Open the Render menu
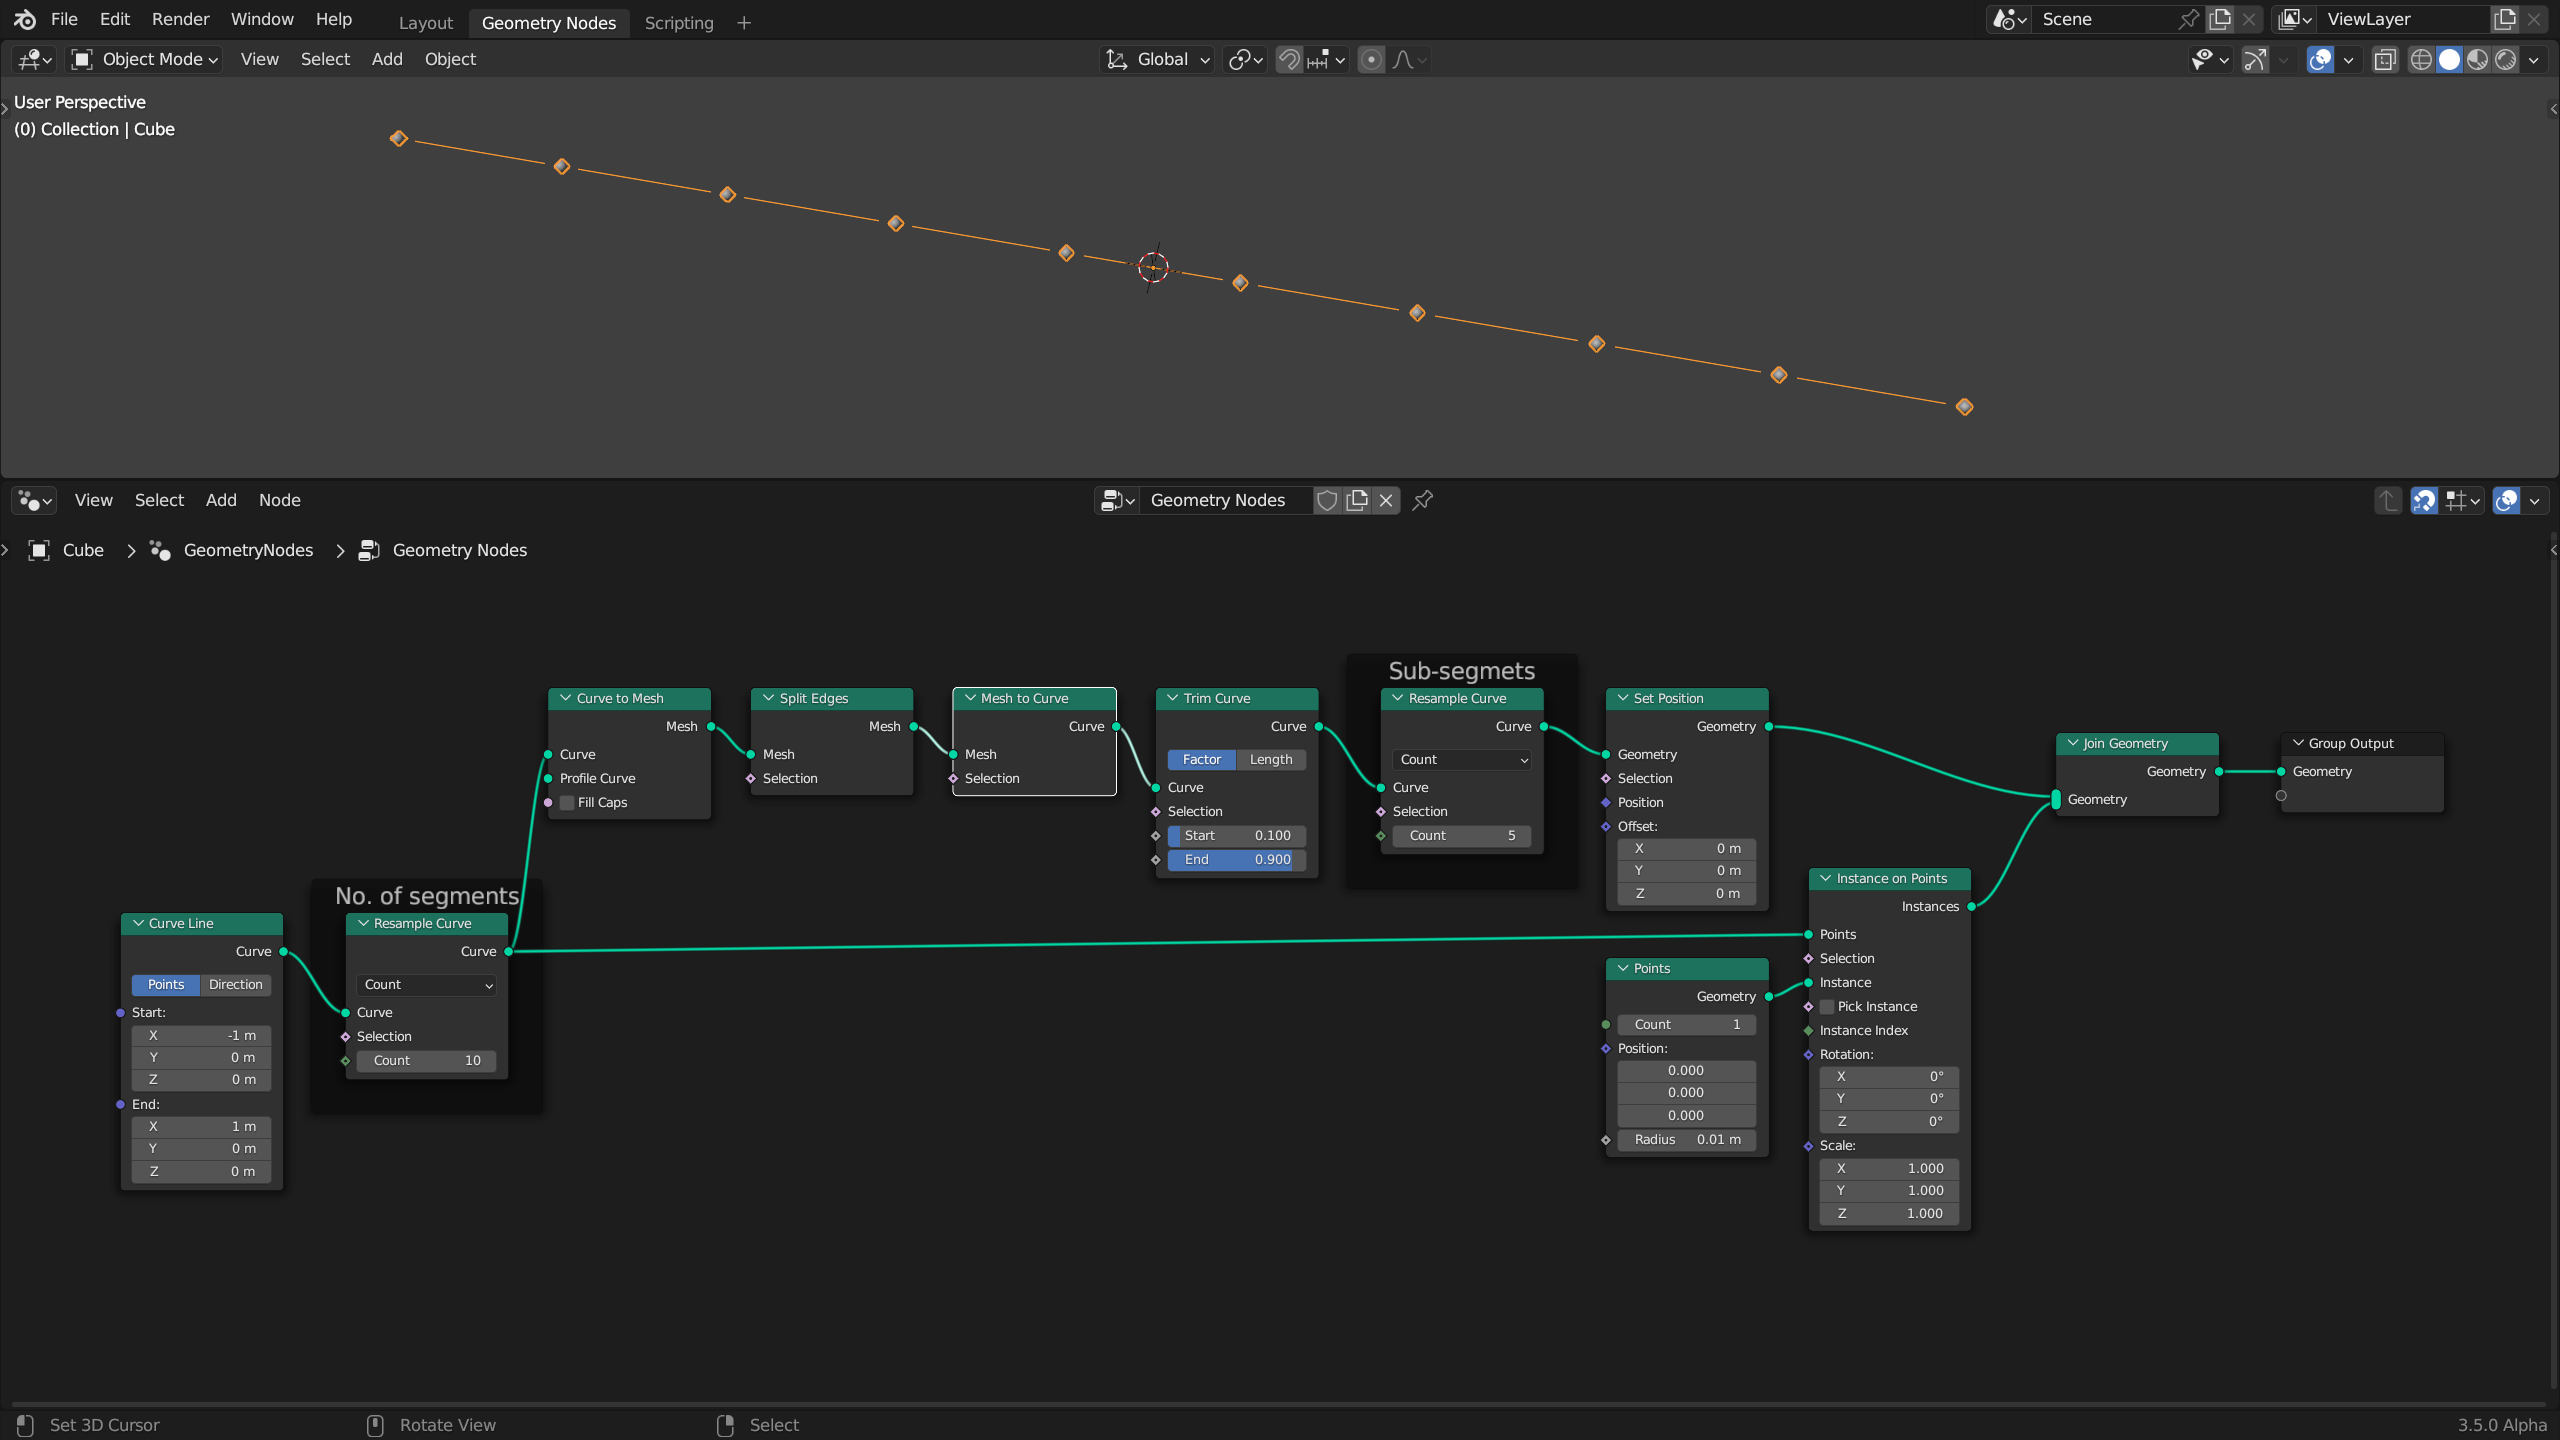 point(180,19)
